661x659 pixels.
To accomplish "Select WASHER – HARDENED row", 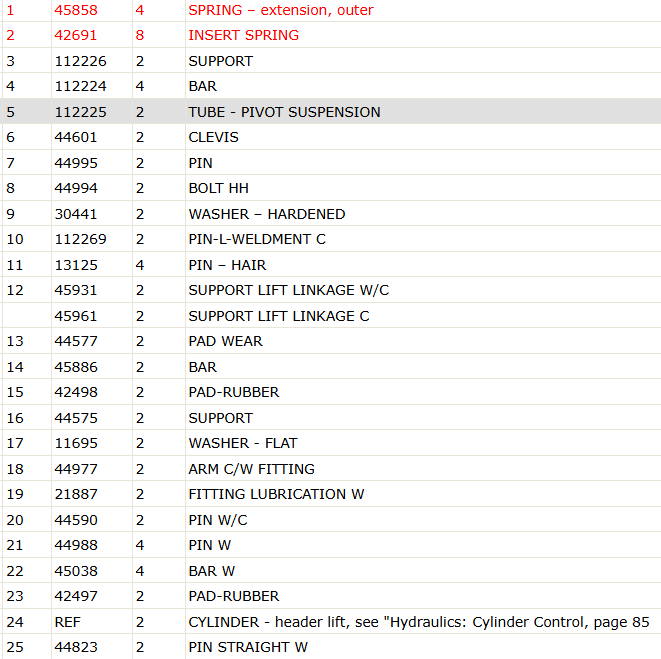I will point(330,214).
